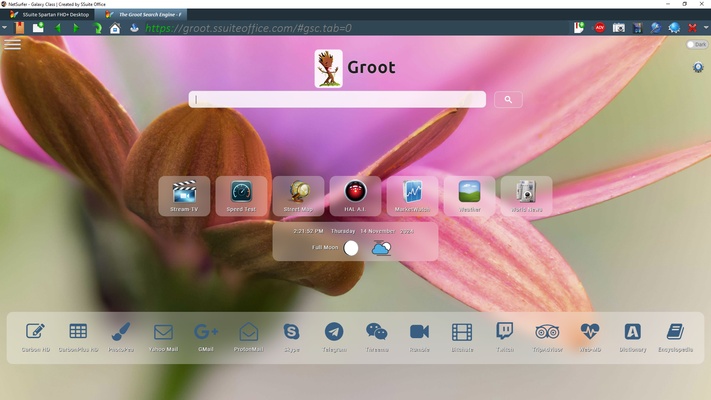Reload page with the green refresh arrow
Viewport: 711px width, 400px height.
coord(97,28)
